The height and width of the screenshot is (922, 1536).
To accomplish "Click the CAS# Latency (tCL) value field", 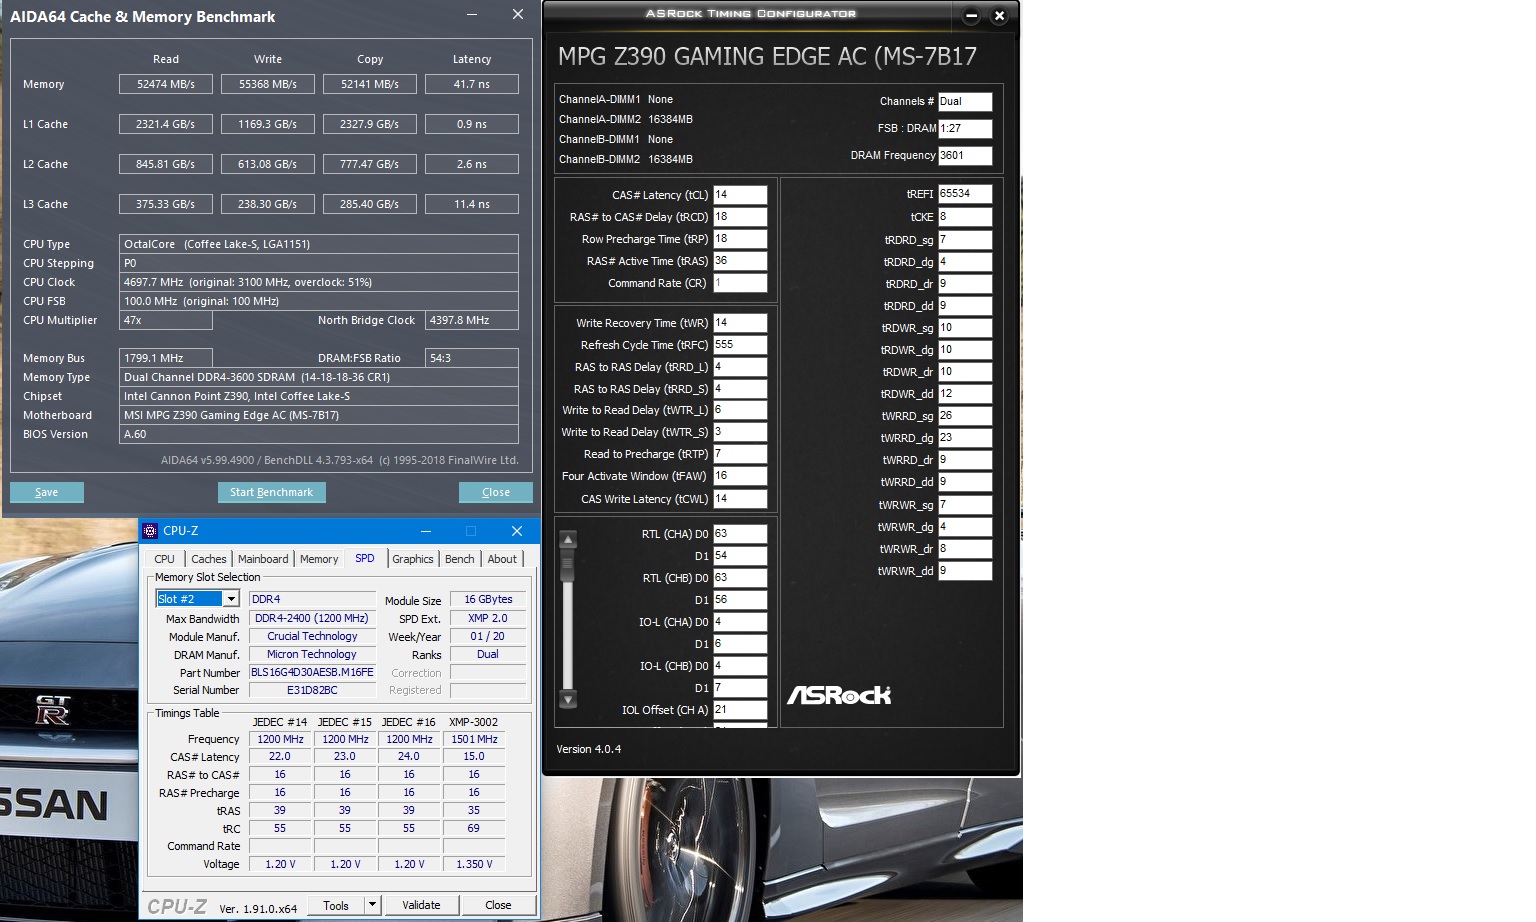I will pos(740,195).
